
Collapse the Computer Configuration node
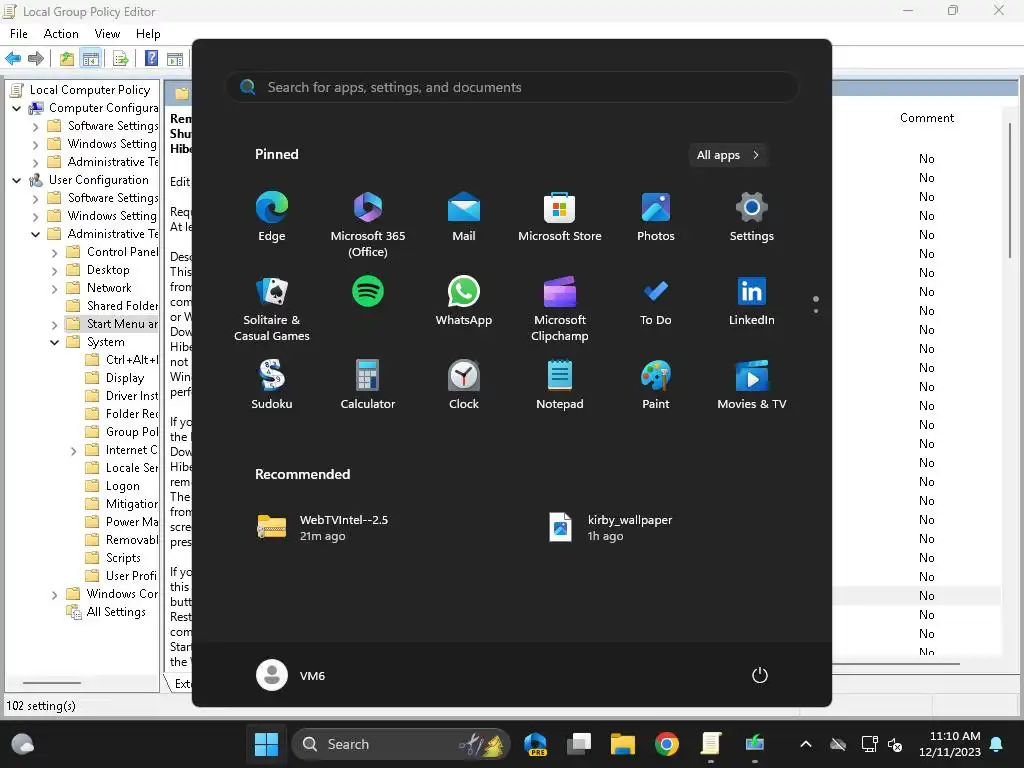point(16,108)
